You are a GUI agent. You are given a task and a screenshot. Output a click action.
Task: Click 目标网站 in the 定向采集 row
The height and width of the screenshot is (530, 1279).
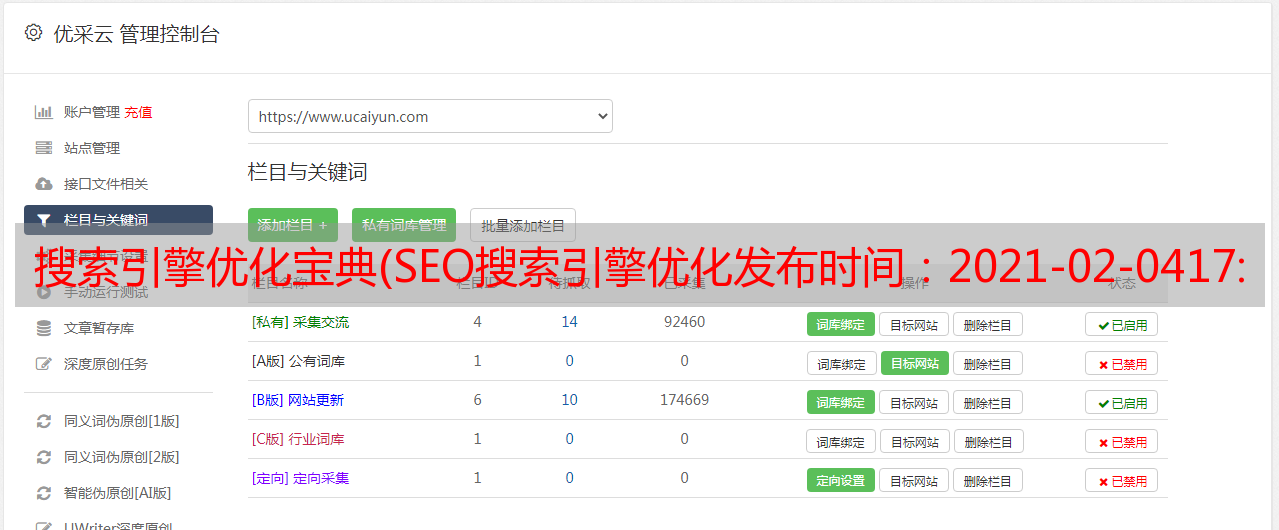pyautogui.click(x=914, y=480)
